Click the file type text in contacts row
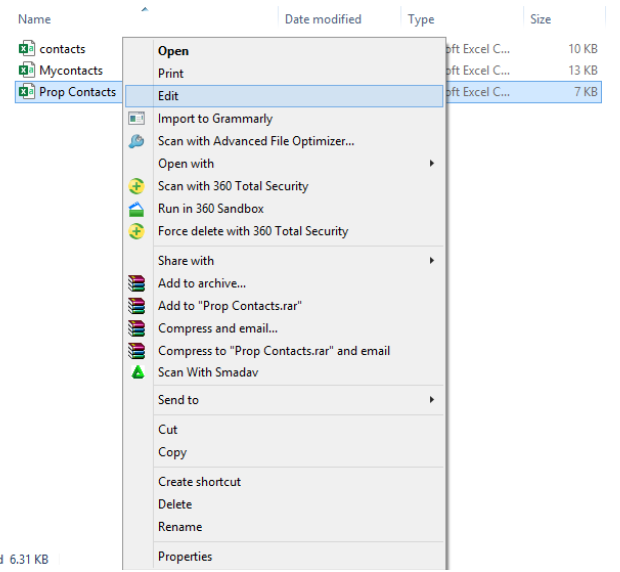 tap(478, 49)
